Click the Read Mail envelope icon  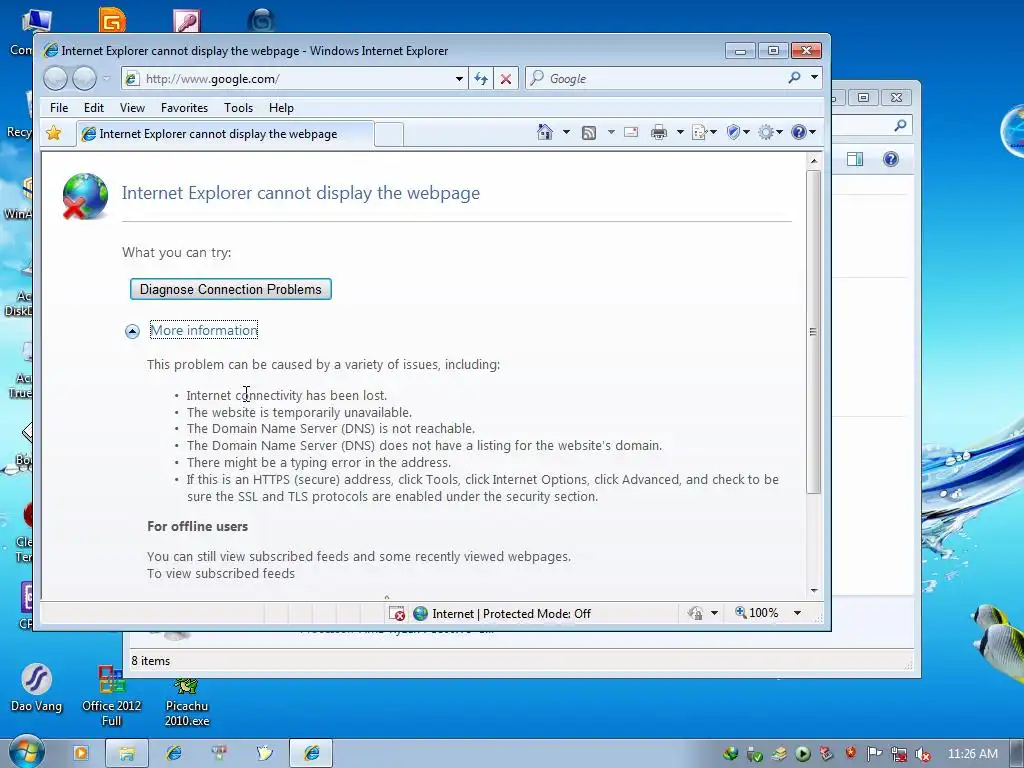pyautogui.click(x=631, y=133)
